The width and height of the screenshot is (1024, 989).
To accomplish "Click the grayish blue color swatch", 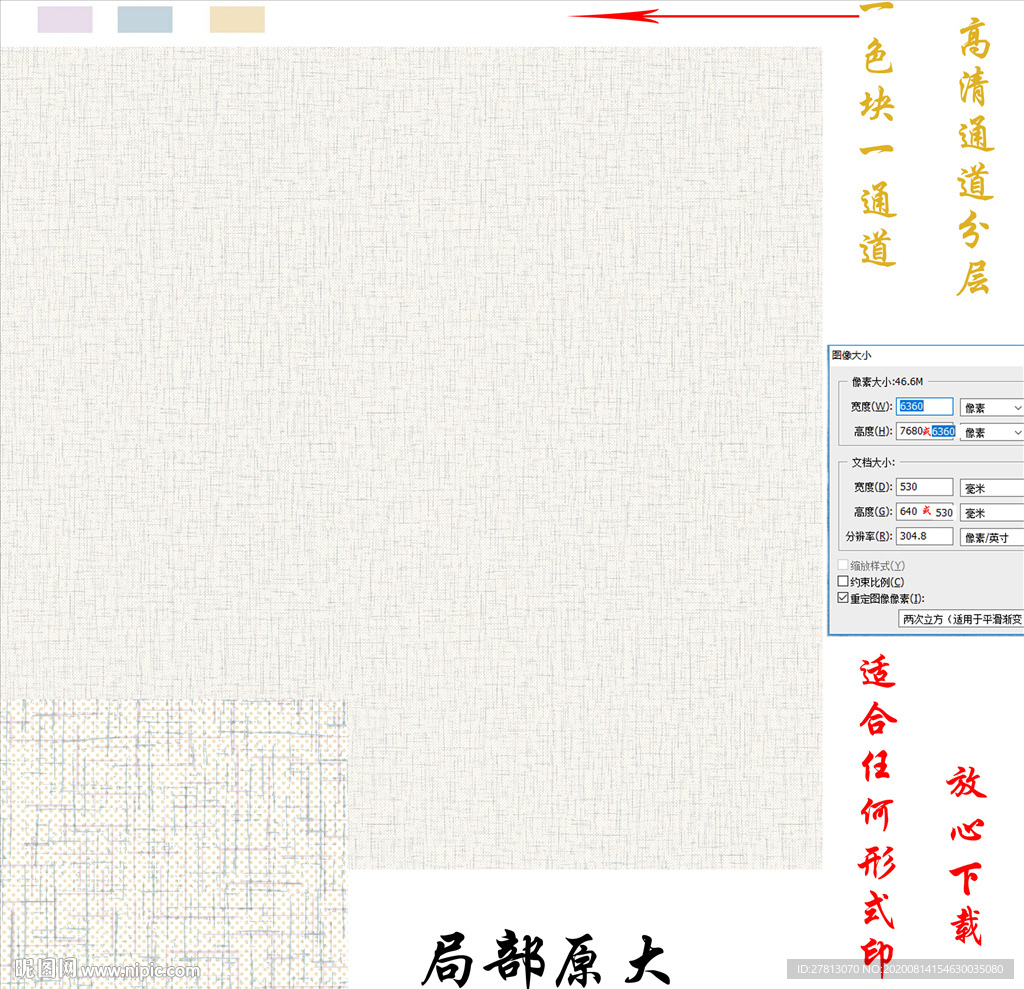I will tap(145, 20).
